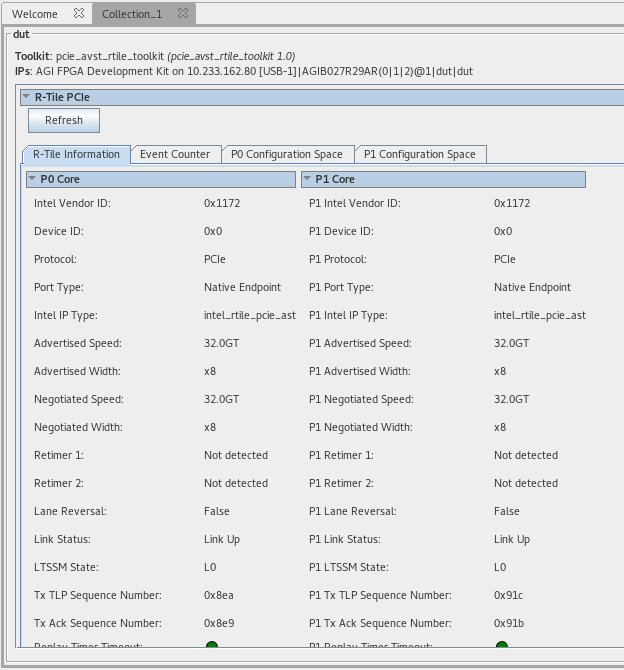
Task: Select the P1 Intel Vendor ID value 0x1172
Action: tap(512, 203)
